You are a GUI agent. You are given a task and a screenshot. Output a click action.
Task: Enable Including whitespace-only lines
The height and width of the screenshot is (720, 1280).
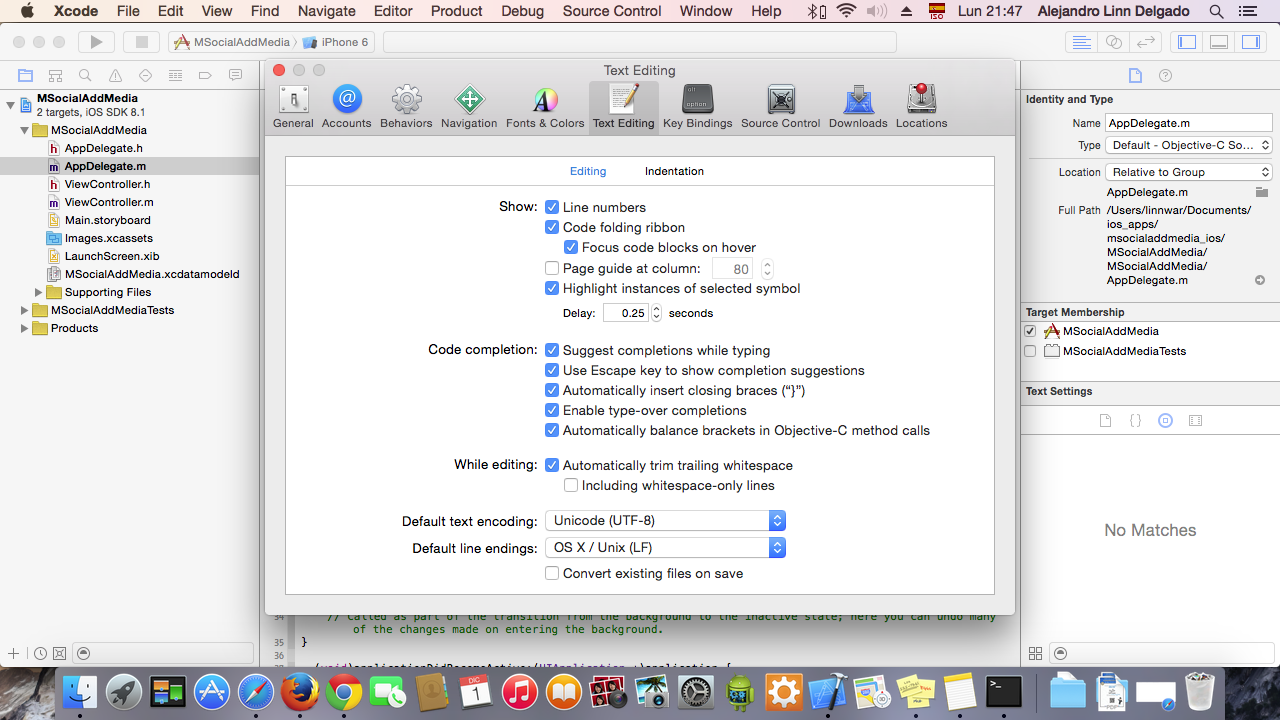coord(571,485)
